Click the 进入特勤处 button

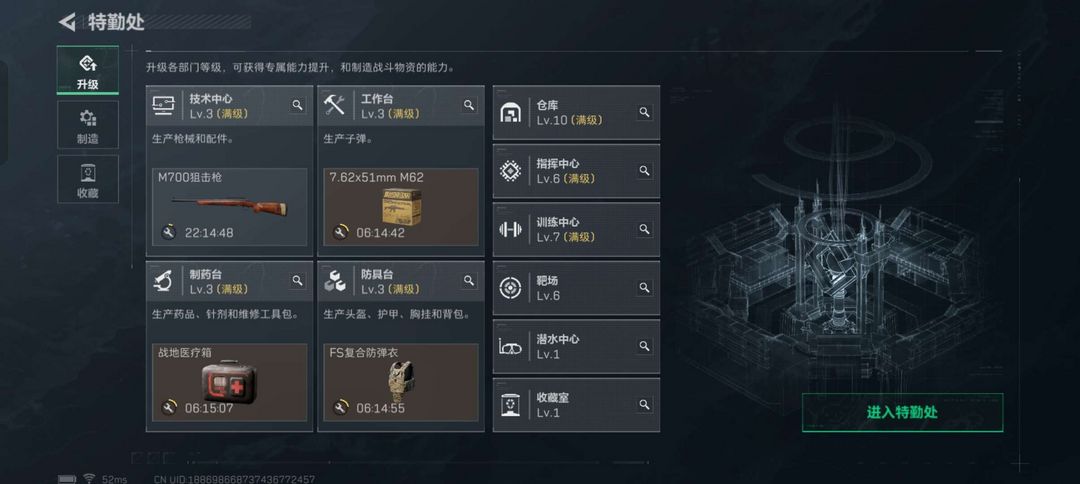click(902, 412)
